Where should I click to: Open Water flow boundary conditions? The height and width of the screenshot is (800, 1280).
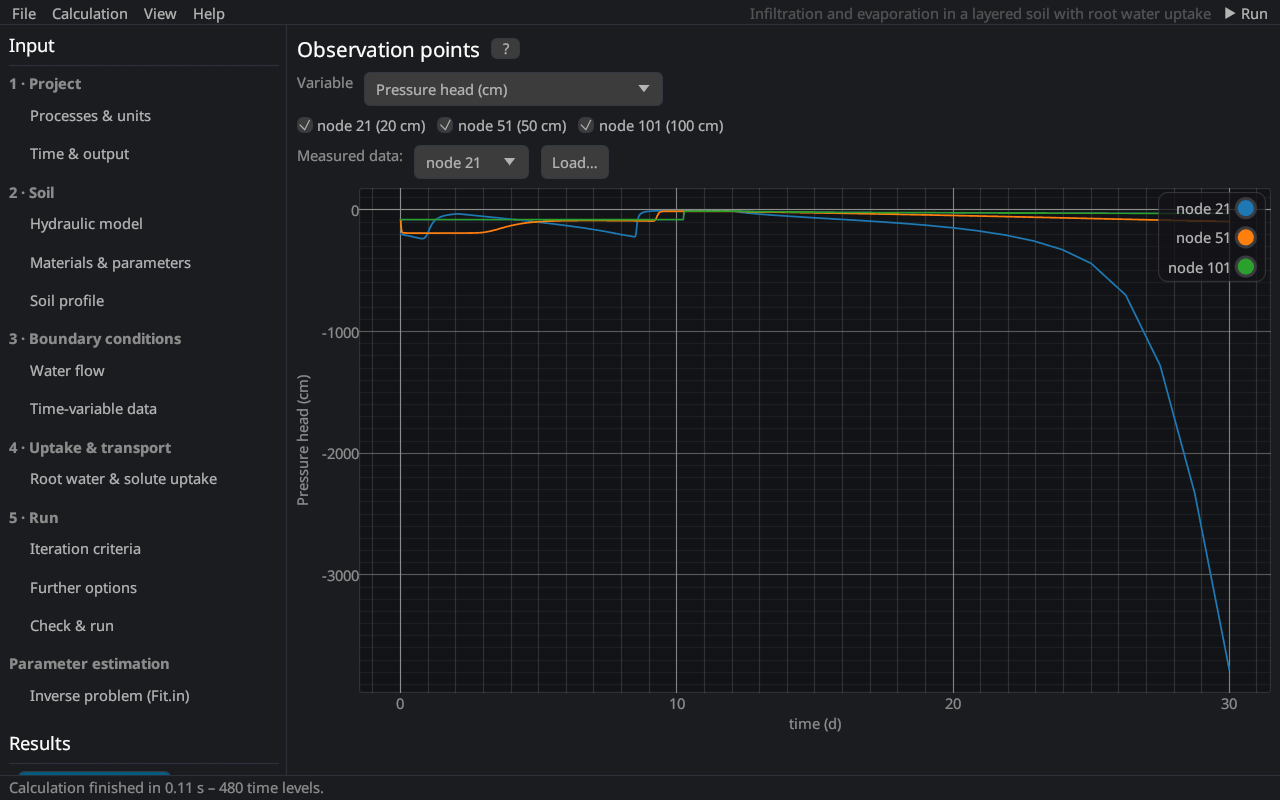[67, 371]
